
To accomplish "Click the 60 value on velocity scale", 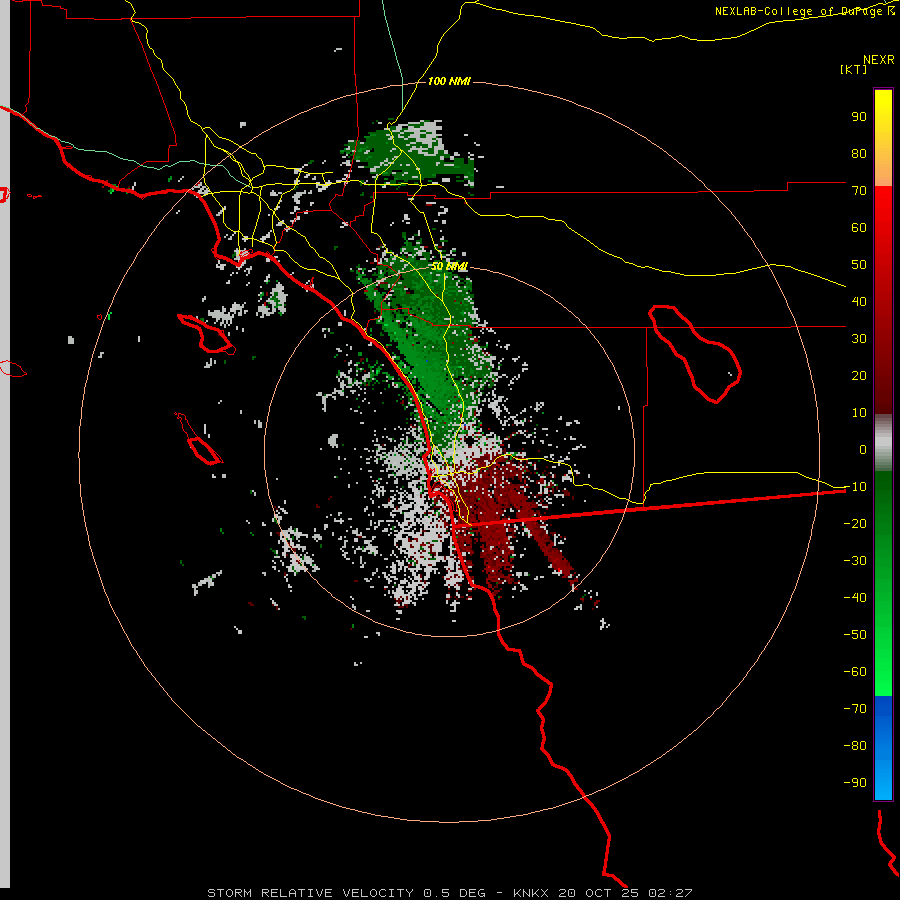I will coord(859,227).
